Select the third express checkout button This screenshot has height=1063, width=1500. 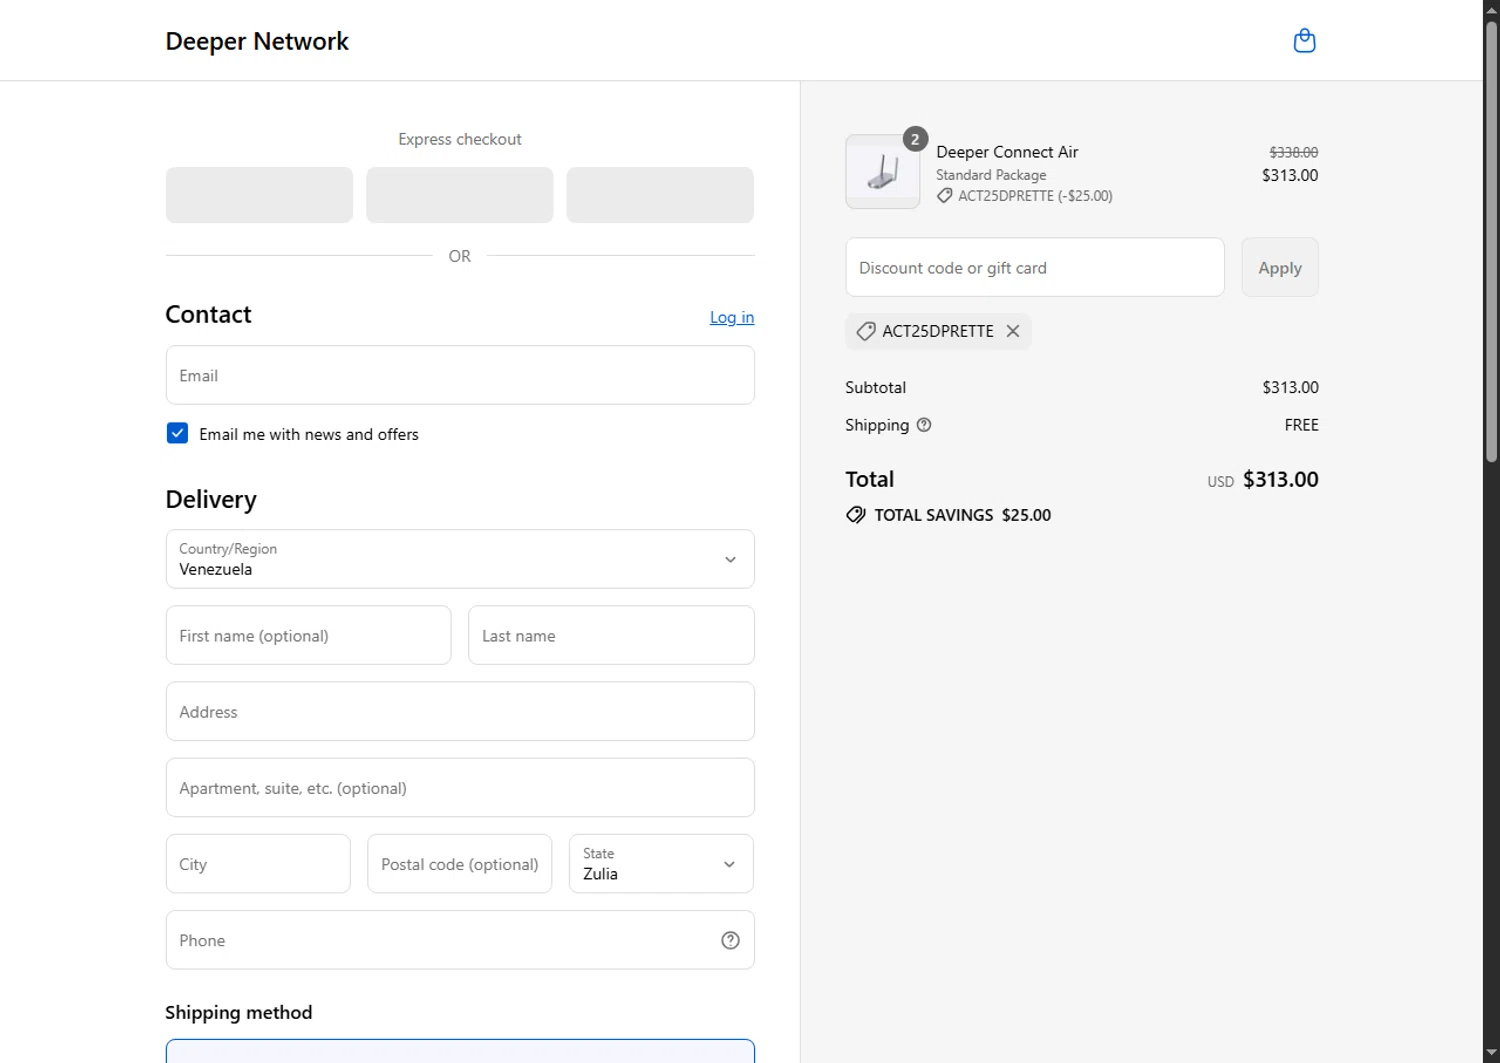660,195
